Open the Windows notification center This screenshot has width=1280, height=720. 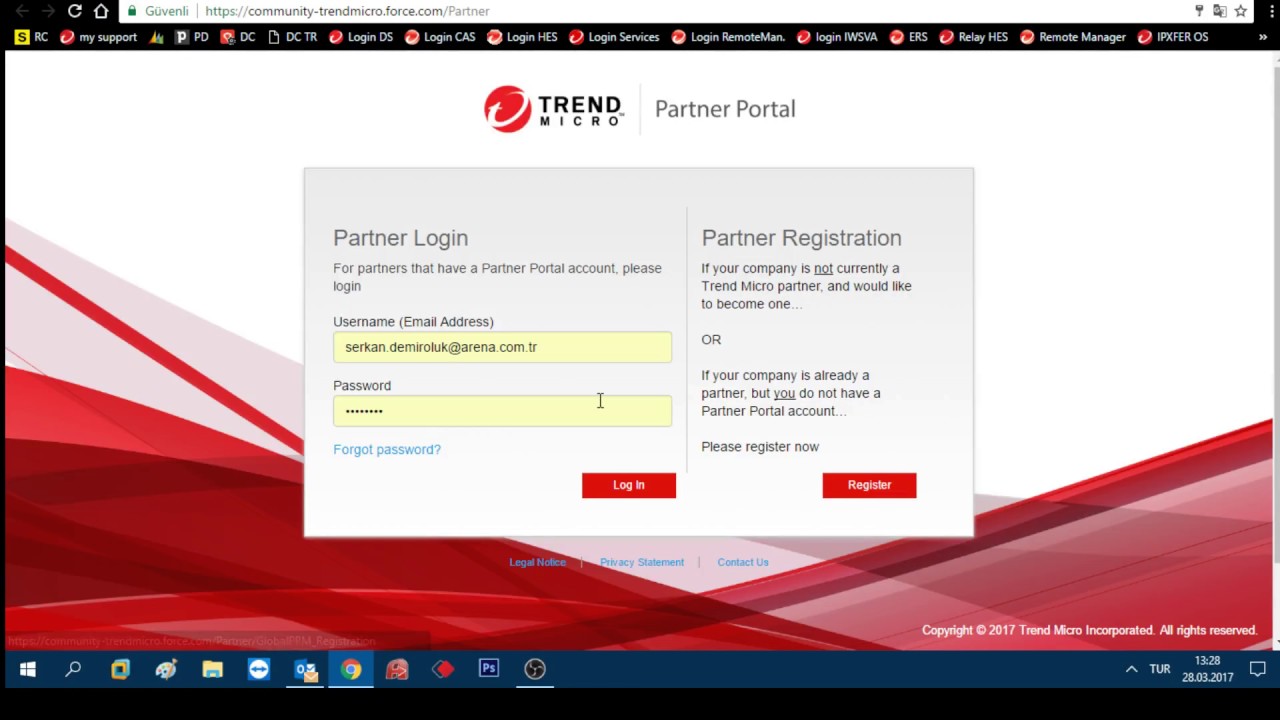[1258, 669]
